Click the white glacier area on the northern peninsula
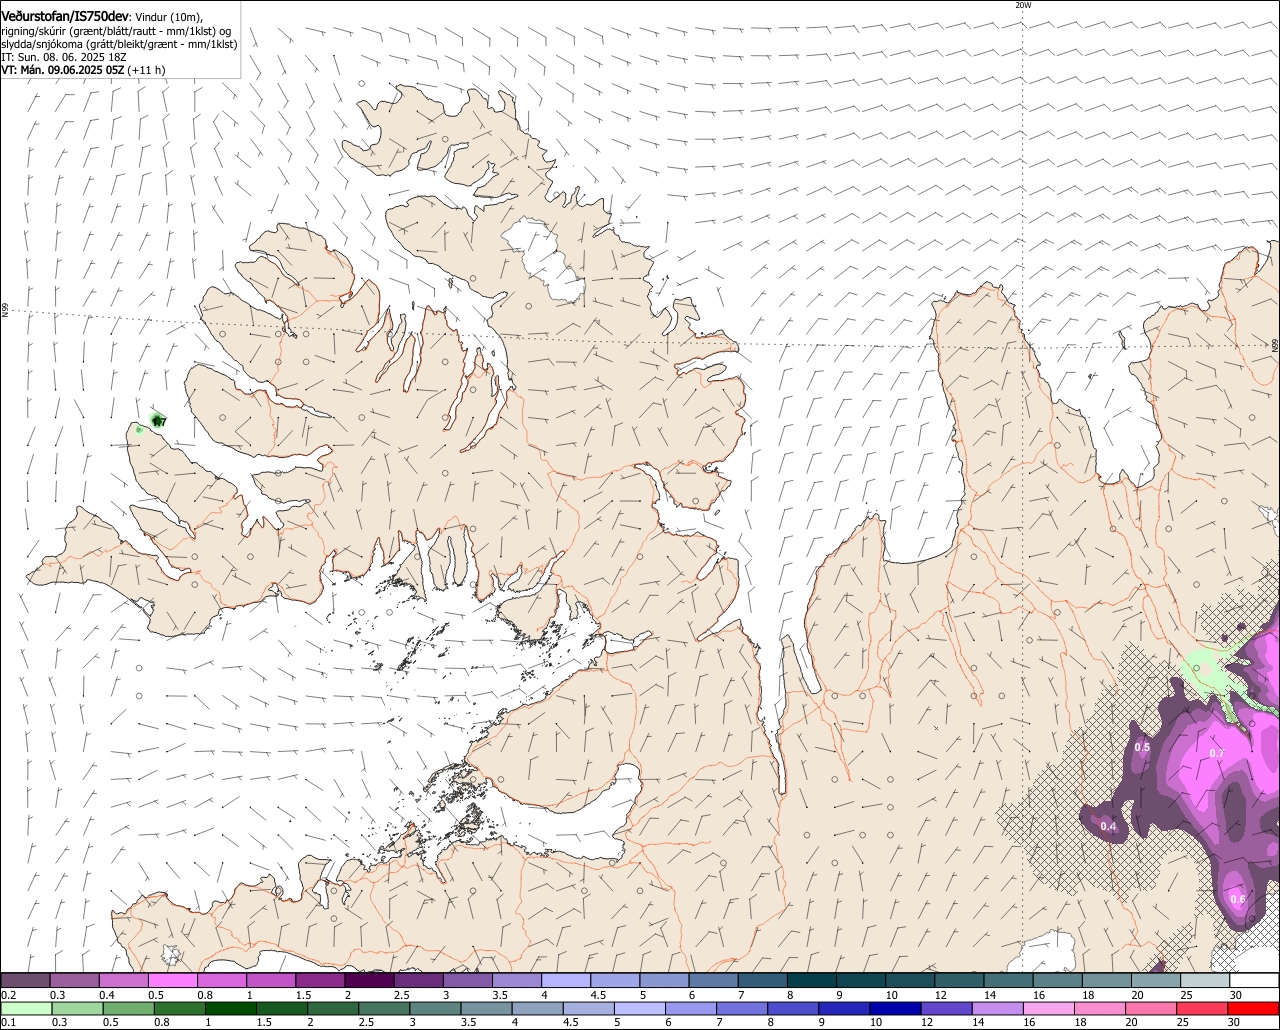The height and width of the screenshot is (1030, 1280). click(541, 259)
